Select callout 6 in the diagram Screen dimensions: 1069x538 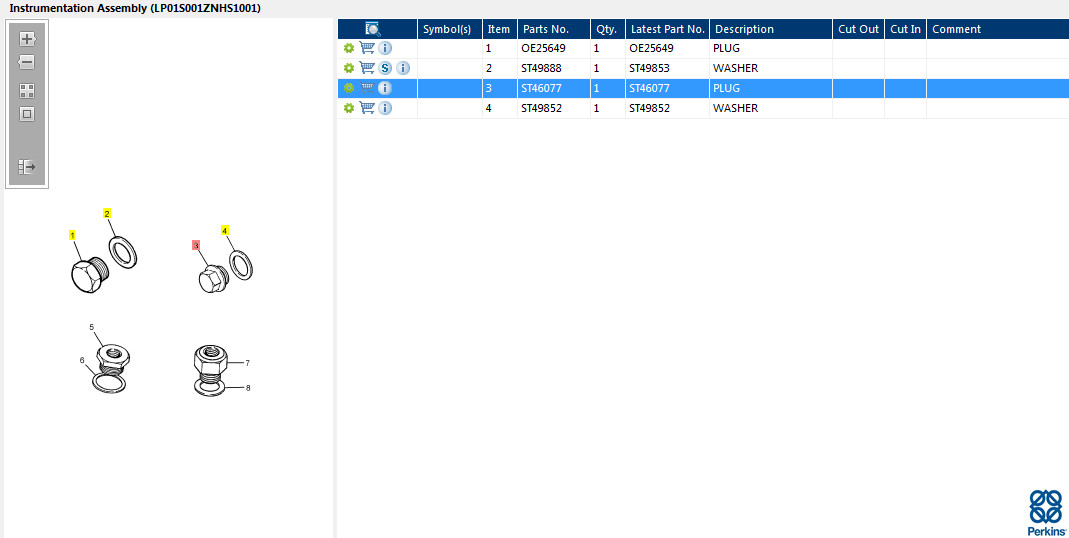click(x=82, y=360)
